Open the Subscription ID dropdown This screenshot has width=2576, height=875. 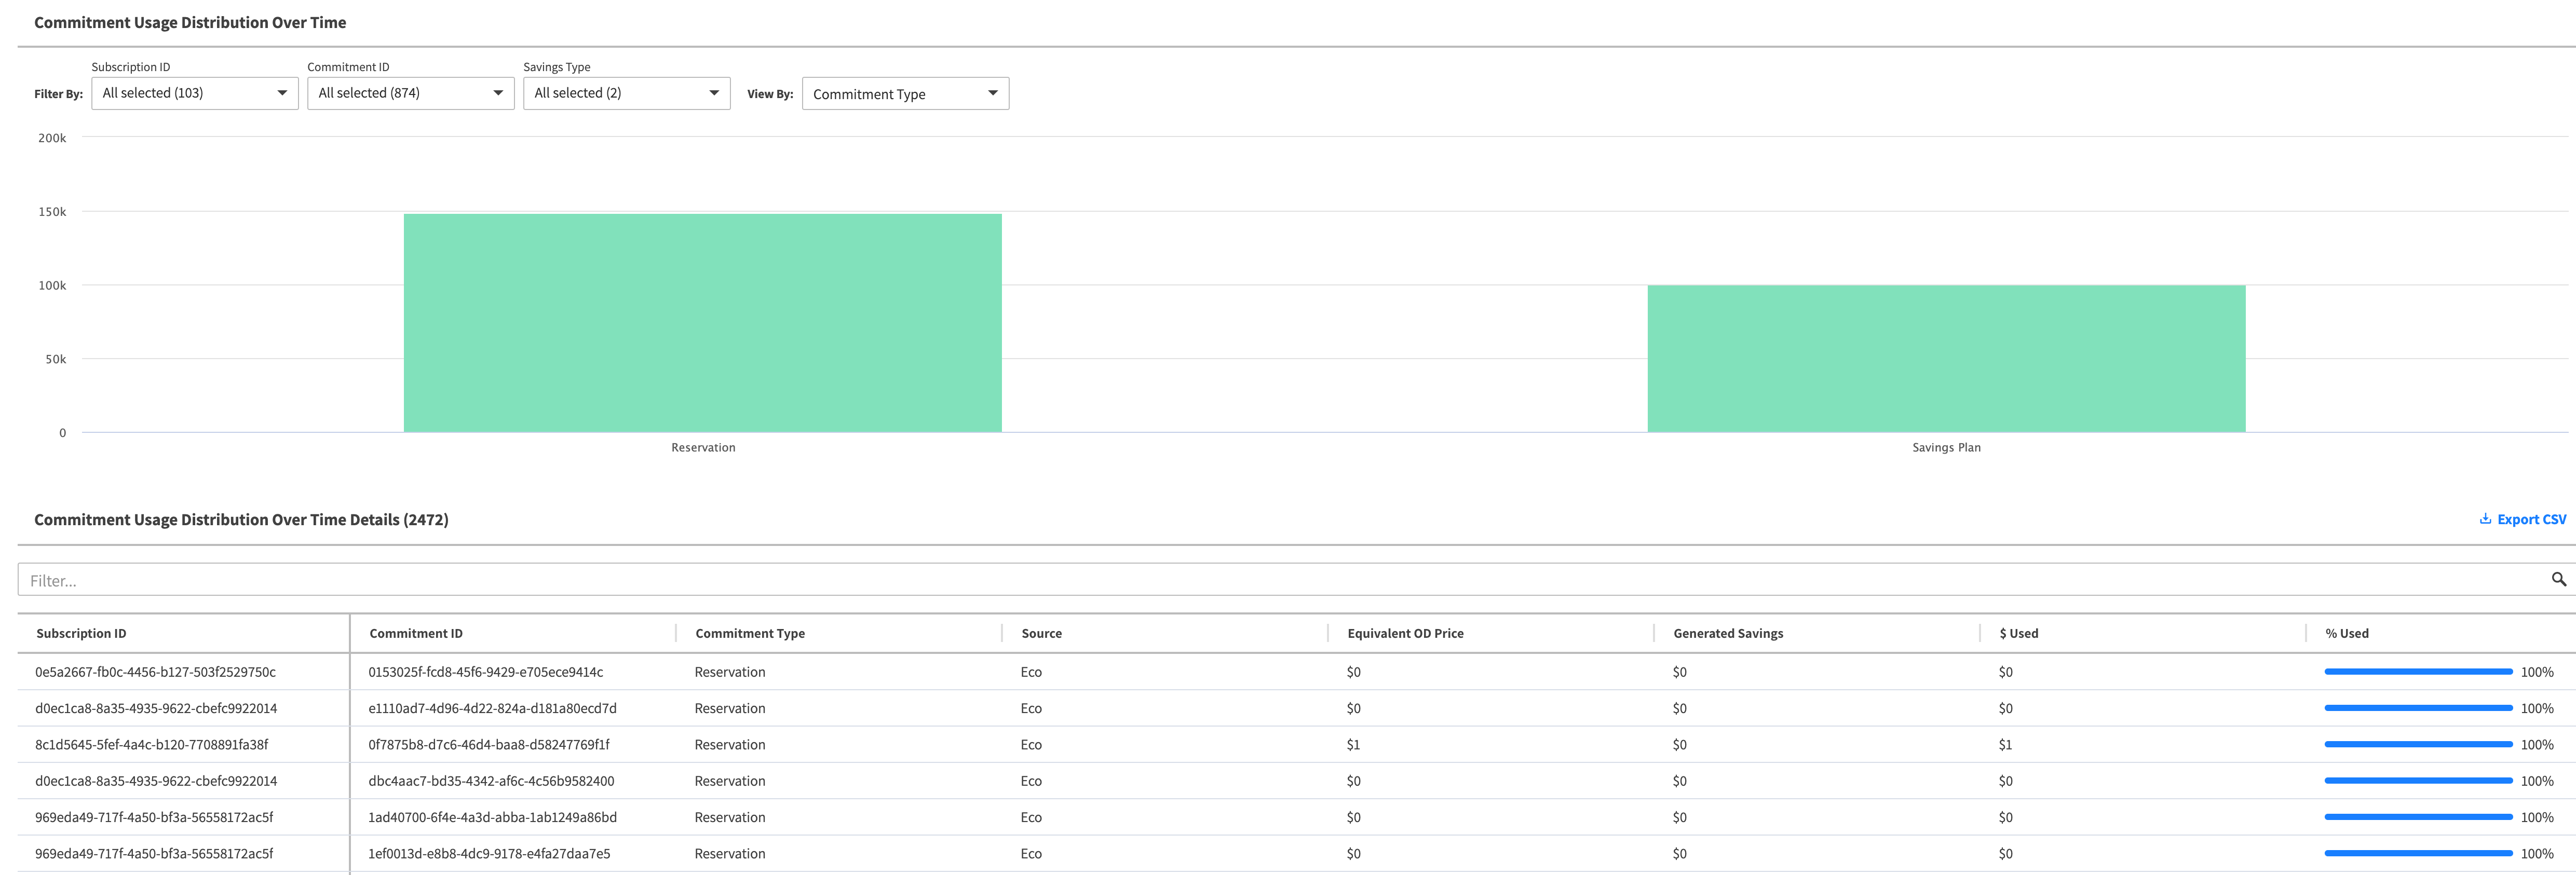point(194,93)
